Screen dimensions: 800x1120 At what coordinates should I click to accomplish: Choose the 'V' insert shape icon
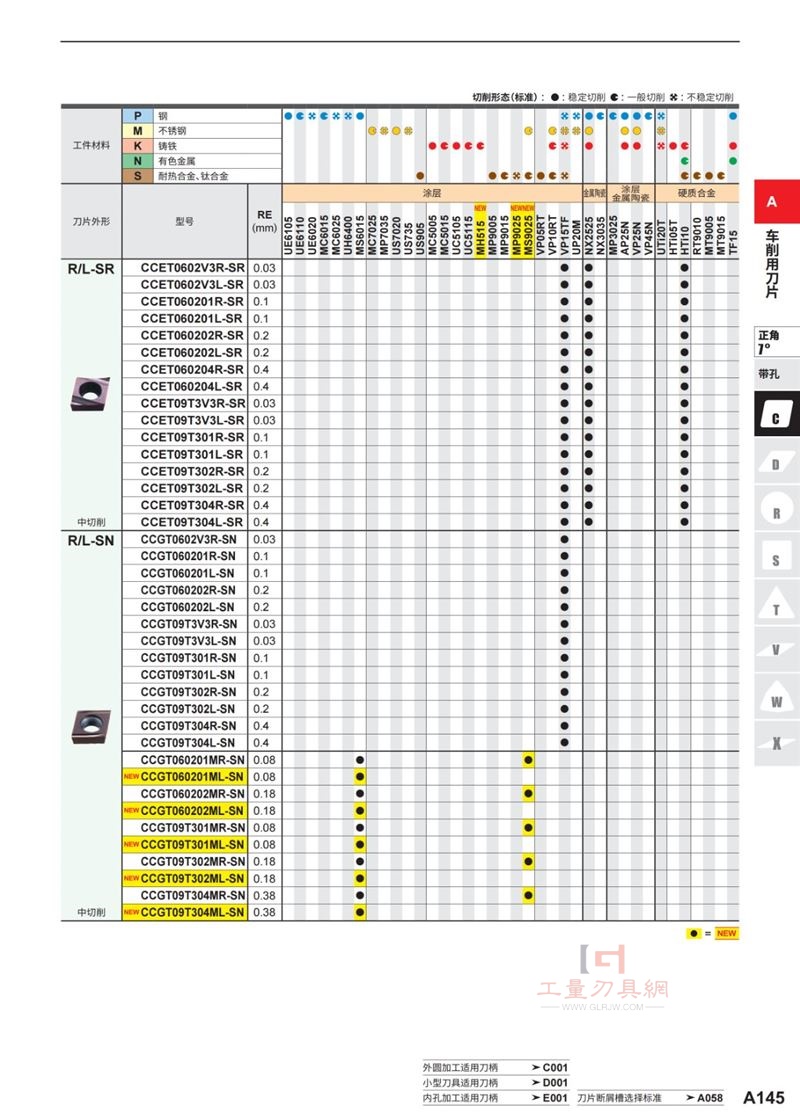(776, 650)
